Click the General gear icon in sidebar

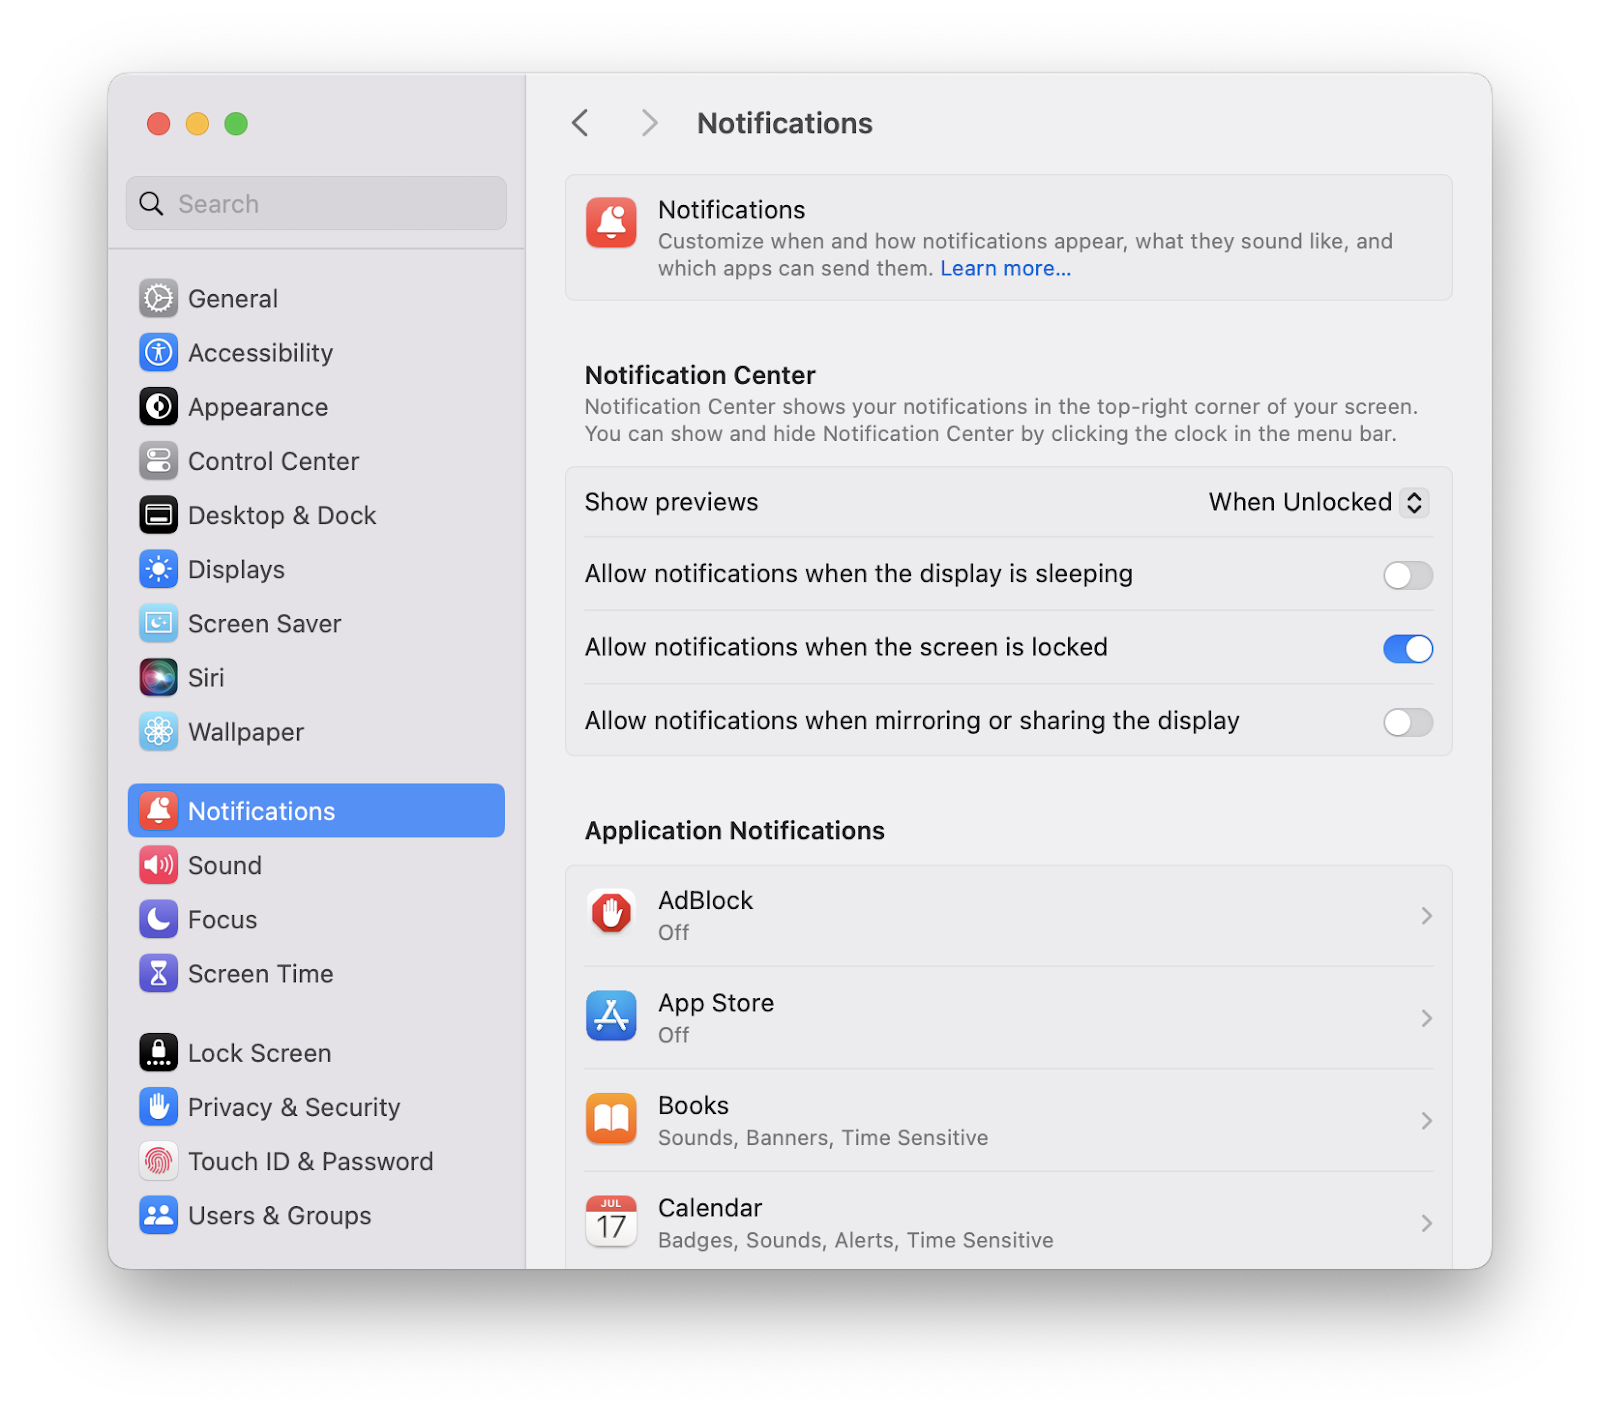coord(158,298)
